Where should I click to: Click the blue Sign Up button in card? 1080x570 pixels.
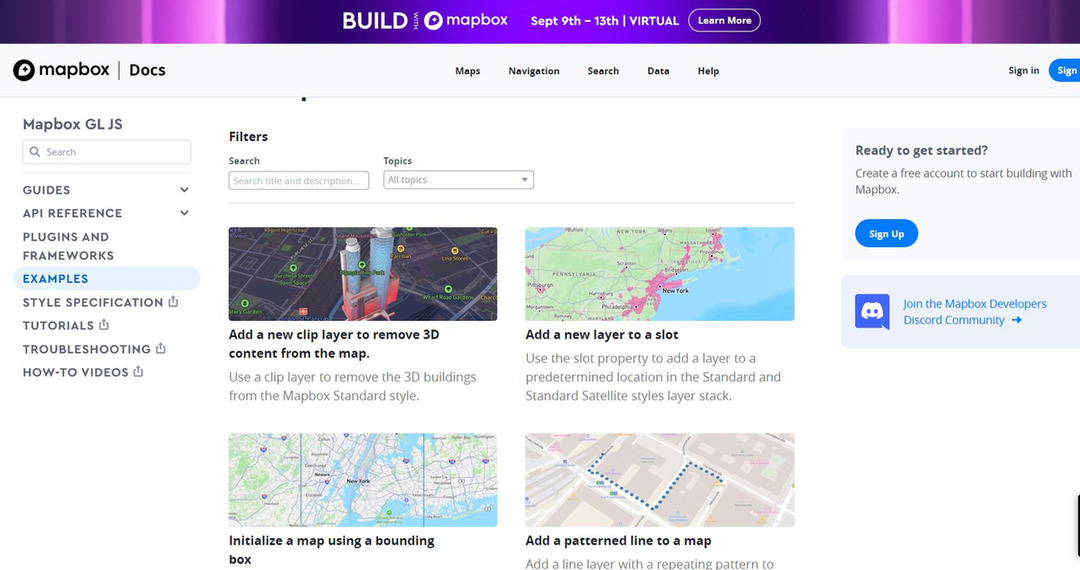click(x=886, y=233)
